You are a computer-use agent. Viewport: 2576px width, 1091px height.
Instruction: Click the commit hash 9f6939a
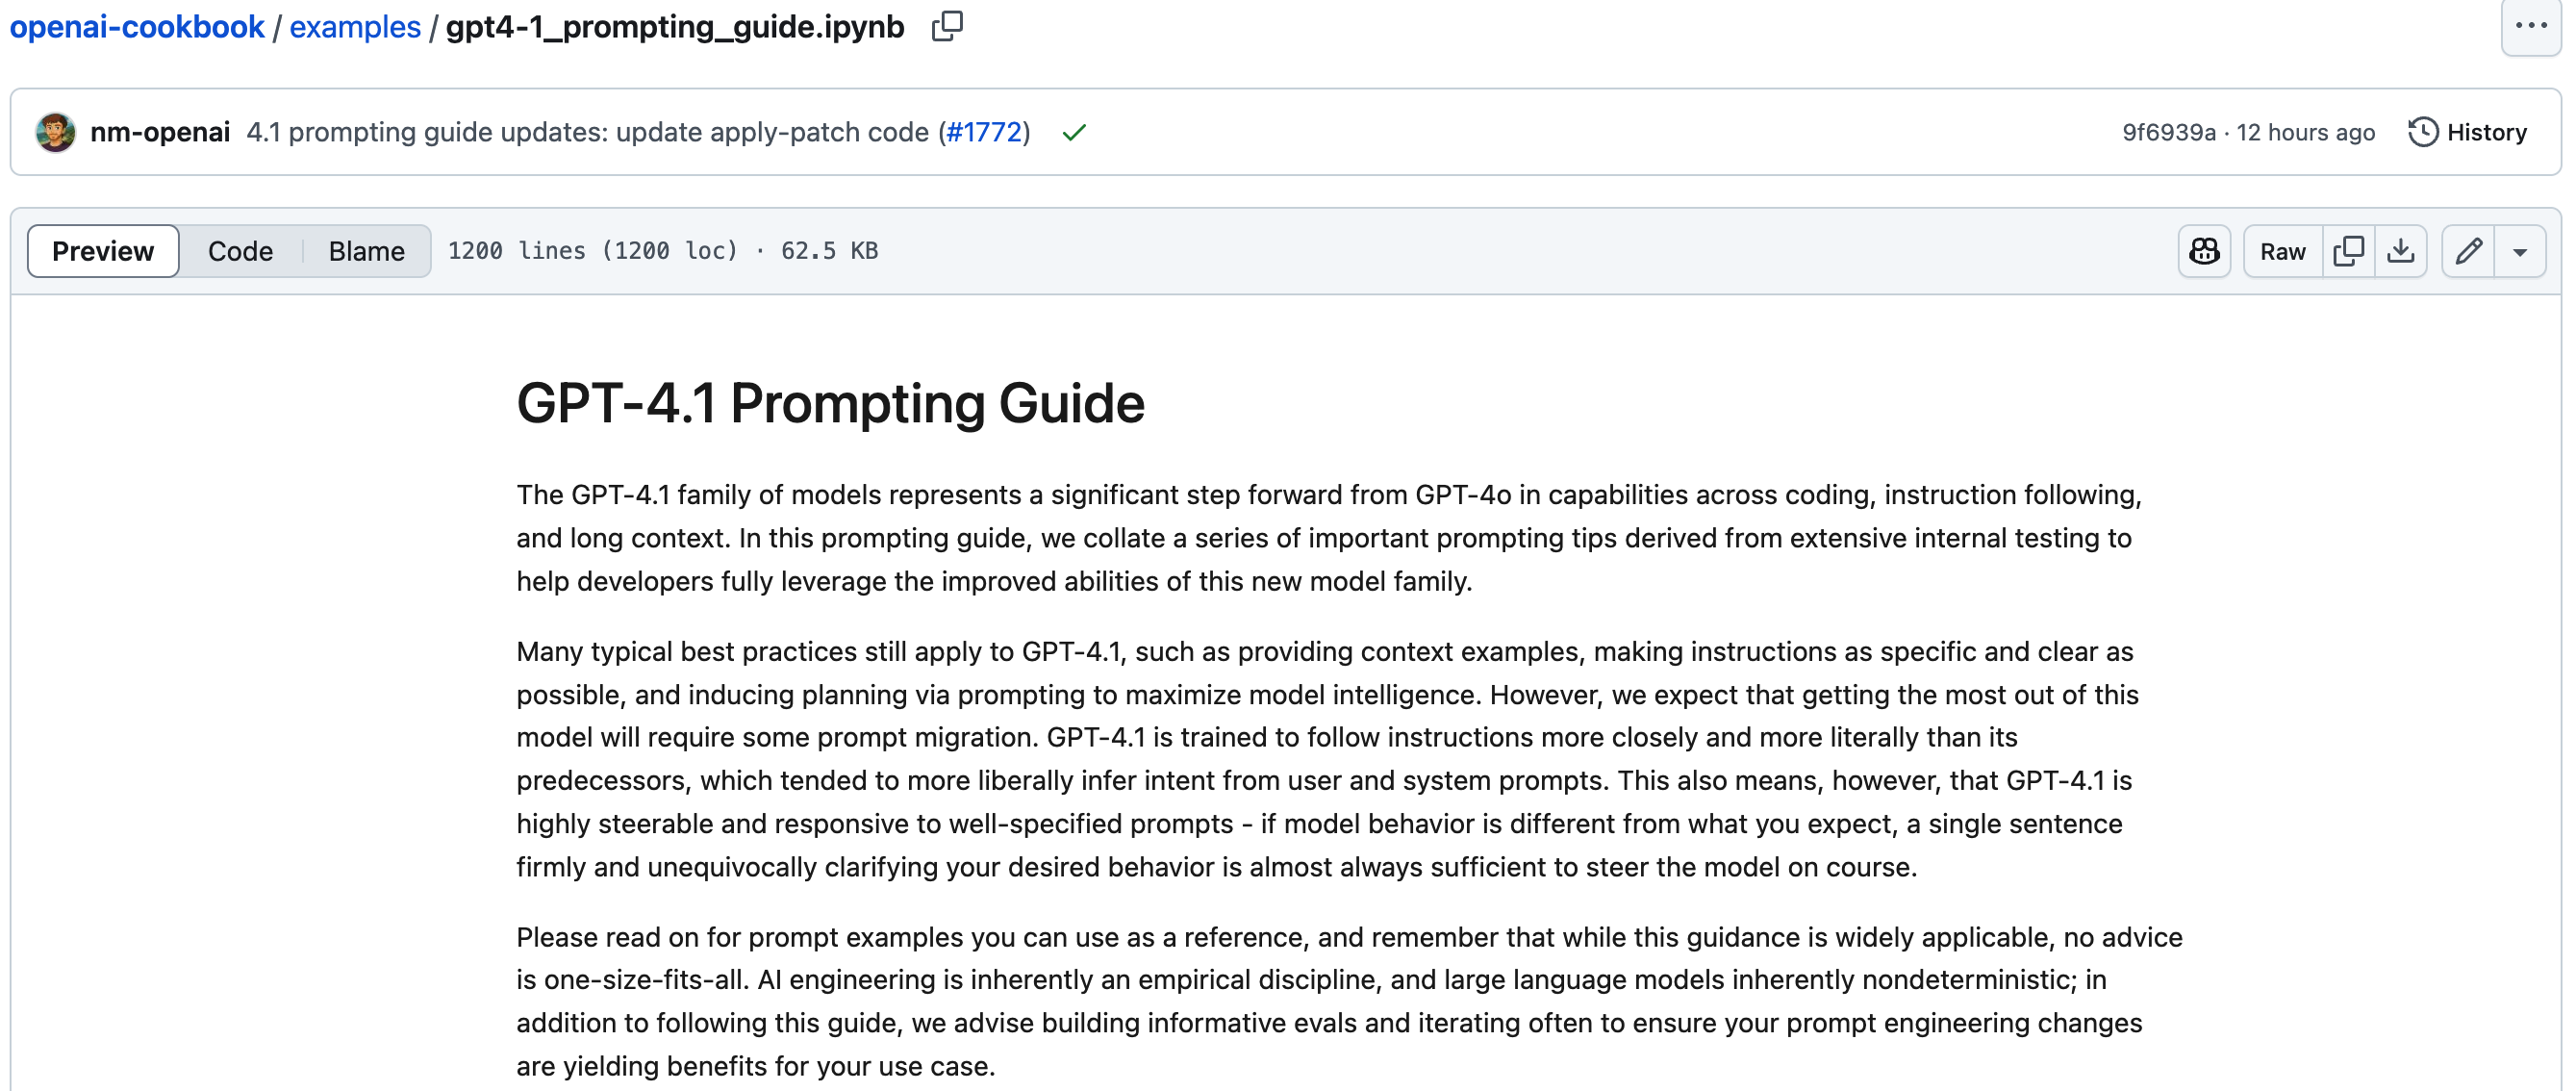[2167, 131]
